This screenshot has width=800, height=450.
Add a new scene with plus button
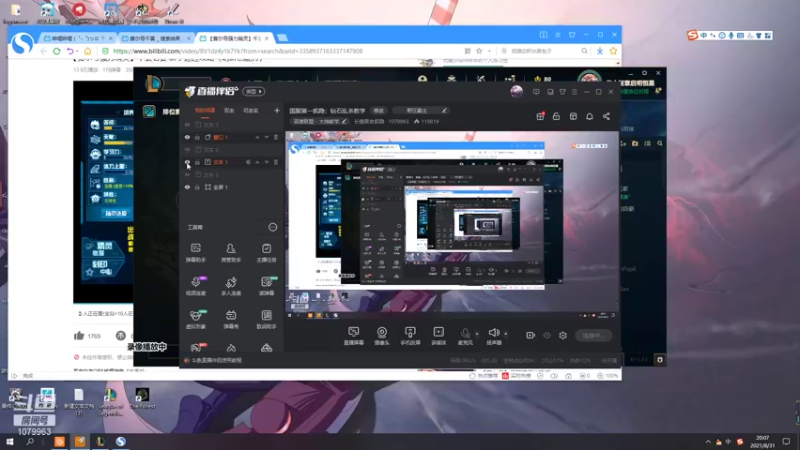click(x=277, y=110)
